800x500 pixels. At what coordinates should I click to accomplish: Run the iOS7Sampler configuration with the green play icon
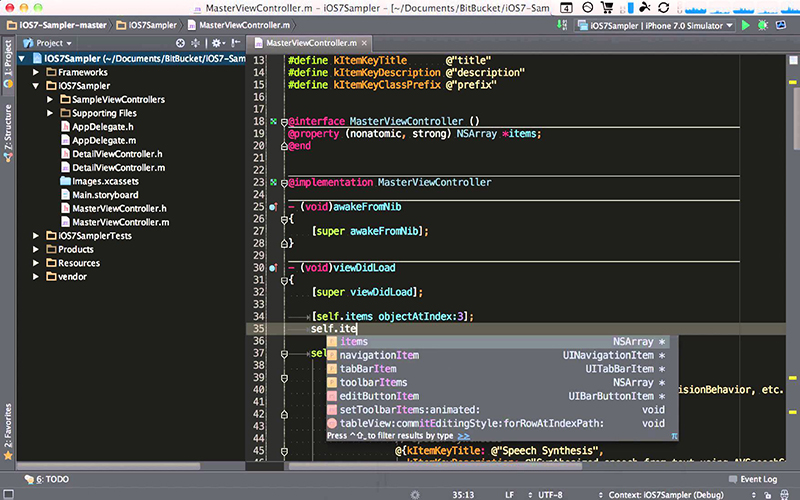745,25
